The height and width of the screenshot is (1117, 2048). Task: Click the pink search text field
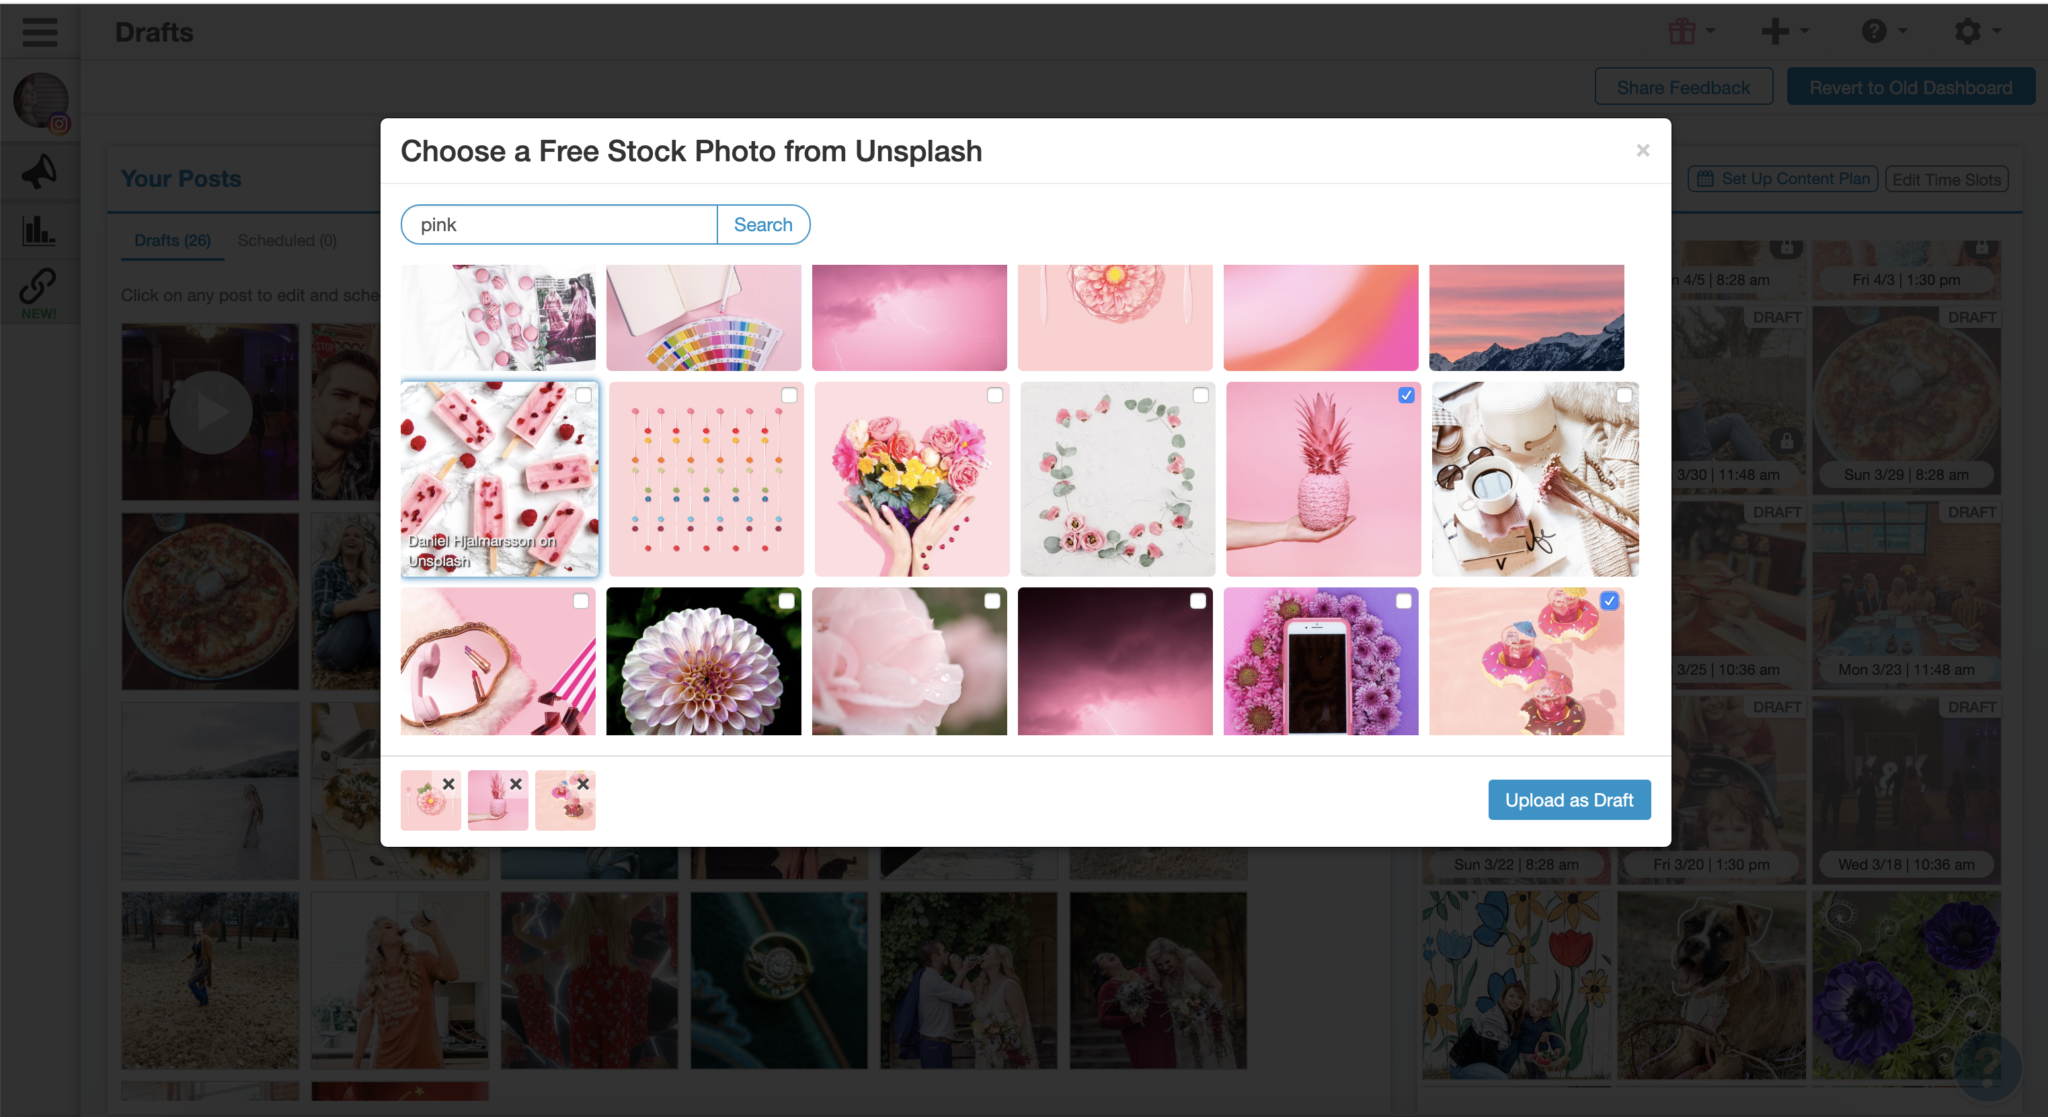[560, 225]
